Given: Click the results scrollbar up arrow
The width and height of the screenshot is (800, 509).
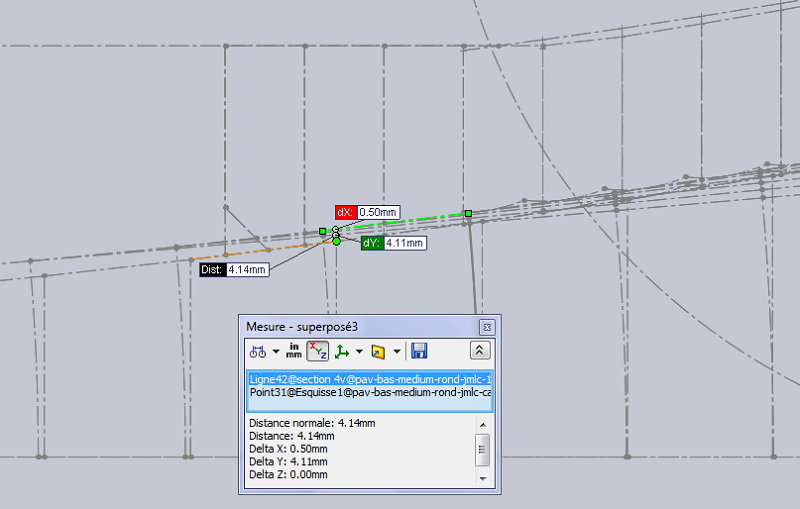Looking at the screenshot, I should [x=483, y=425].
